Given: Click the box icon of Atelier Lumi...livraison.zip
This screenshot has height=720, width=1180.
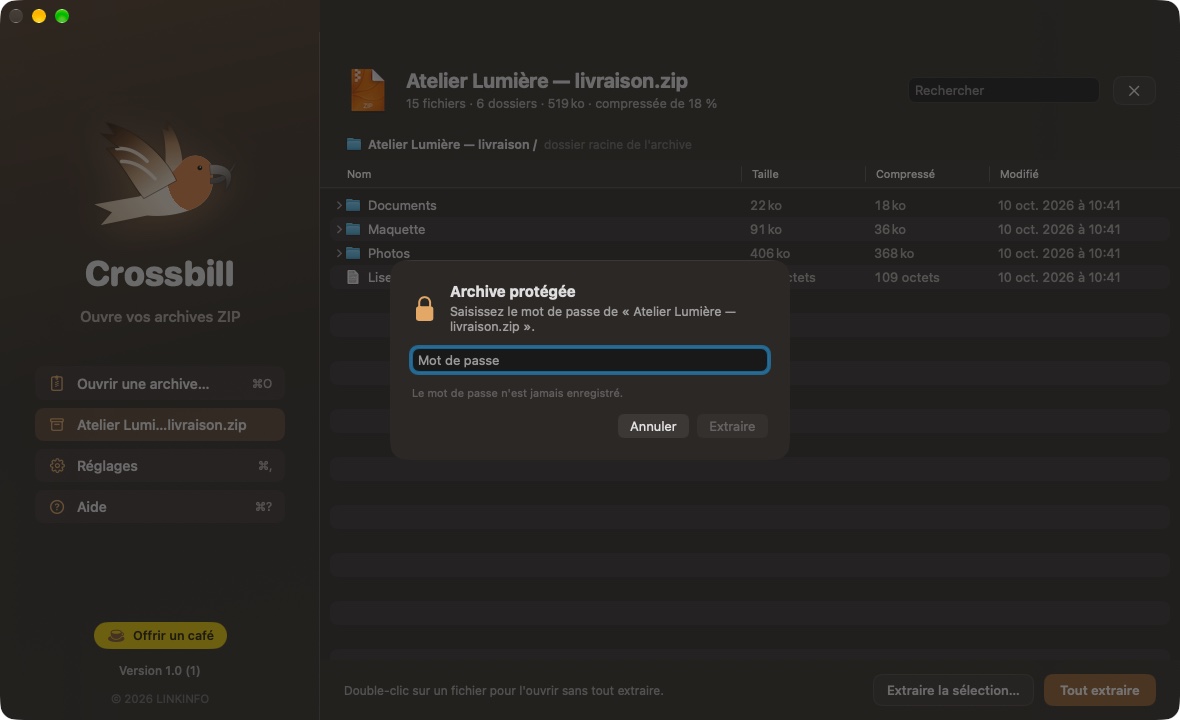Looking at the screenshot, I should tap(56, 425).
